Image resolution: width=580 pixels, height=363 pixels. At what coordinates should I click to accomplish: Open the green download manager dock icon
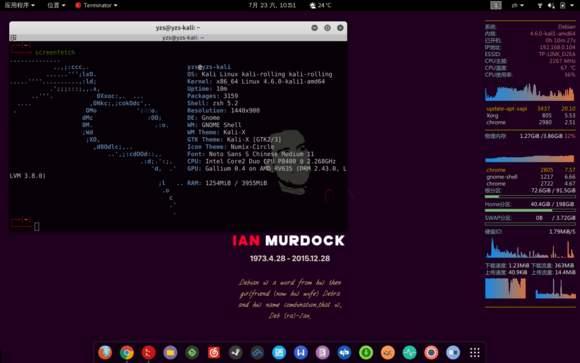click(x=366, y=353)
